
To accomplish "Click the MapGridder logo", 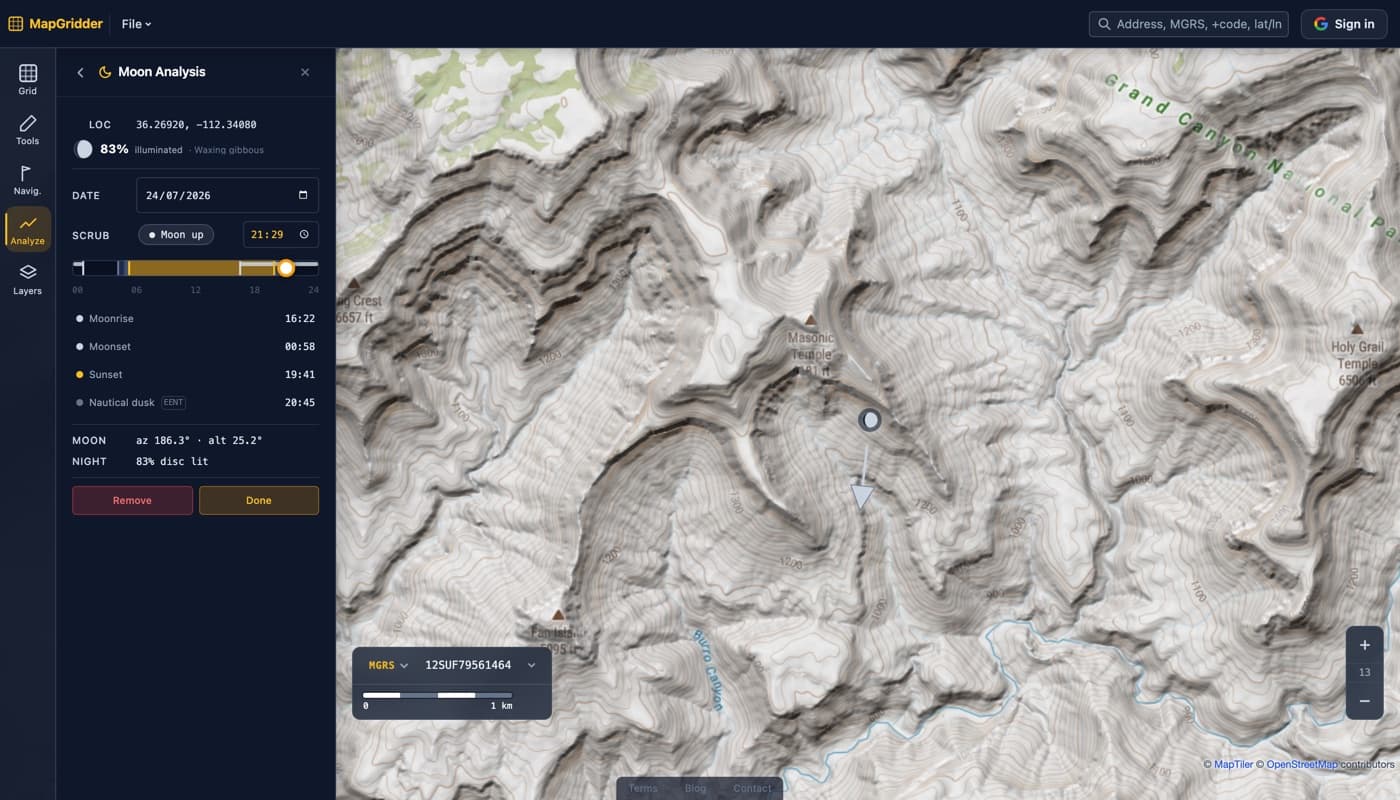I will pyautogui.click(x=55, y=23).
